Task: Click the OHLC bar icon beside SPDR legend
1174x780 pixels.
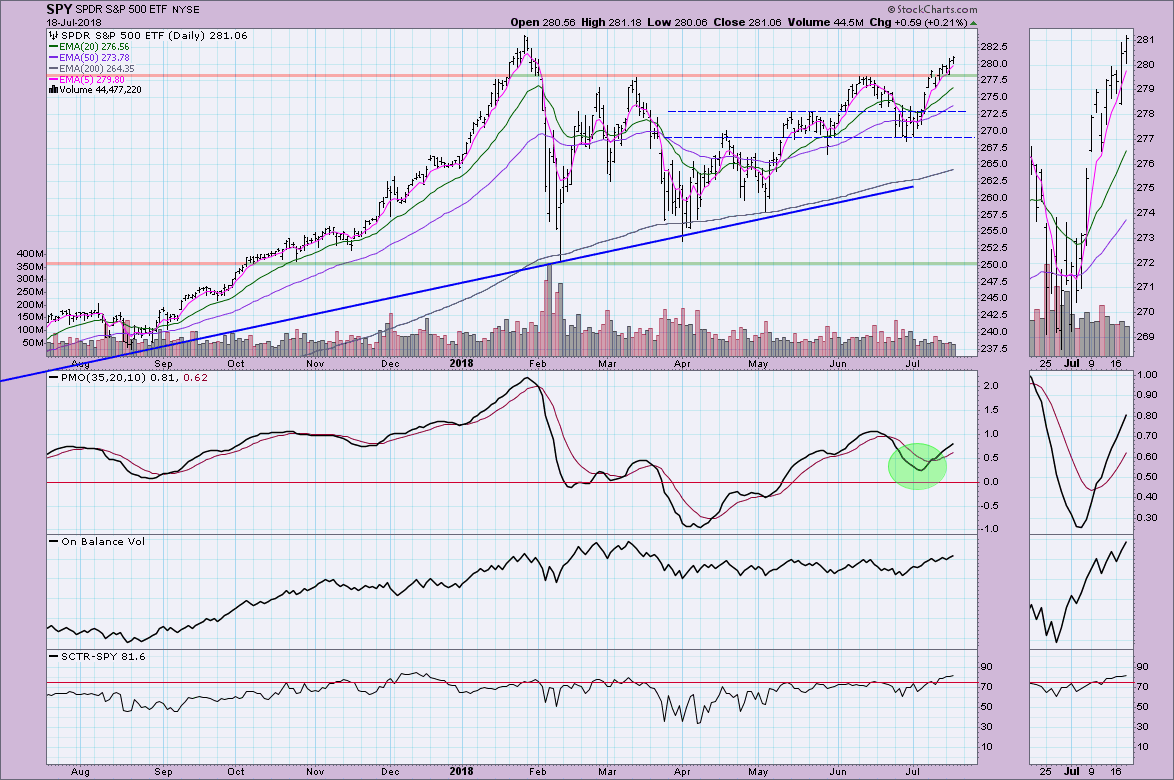Action: (53, 35)
